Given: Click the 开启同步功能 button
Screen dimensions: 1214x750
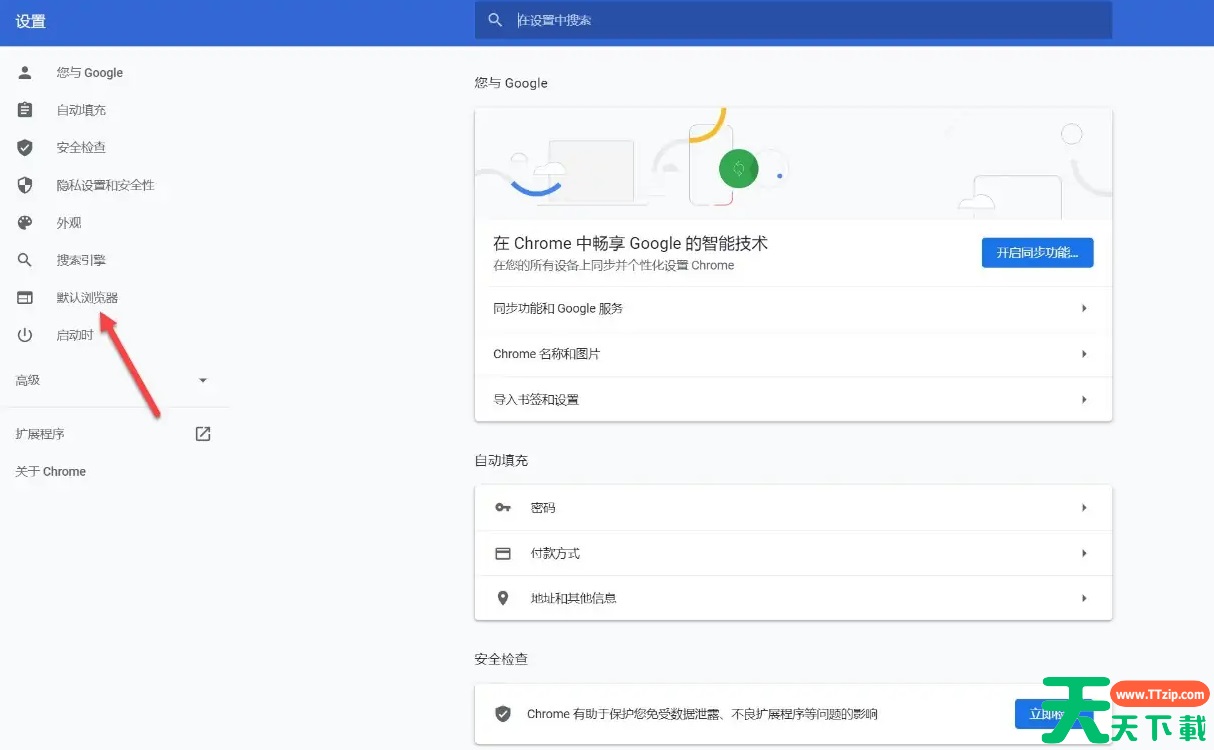Looking at the screenshot, I should 1037,253.
